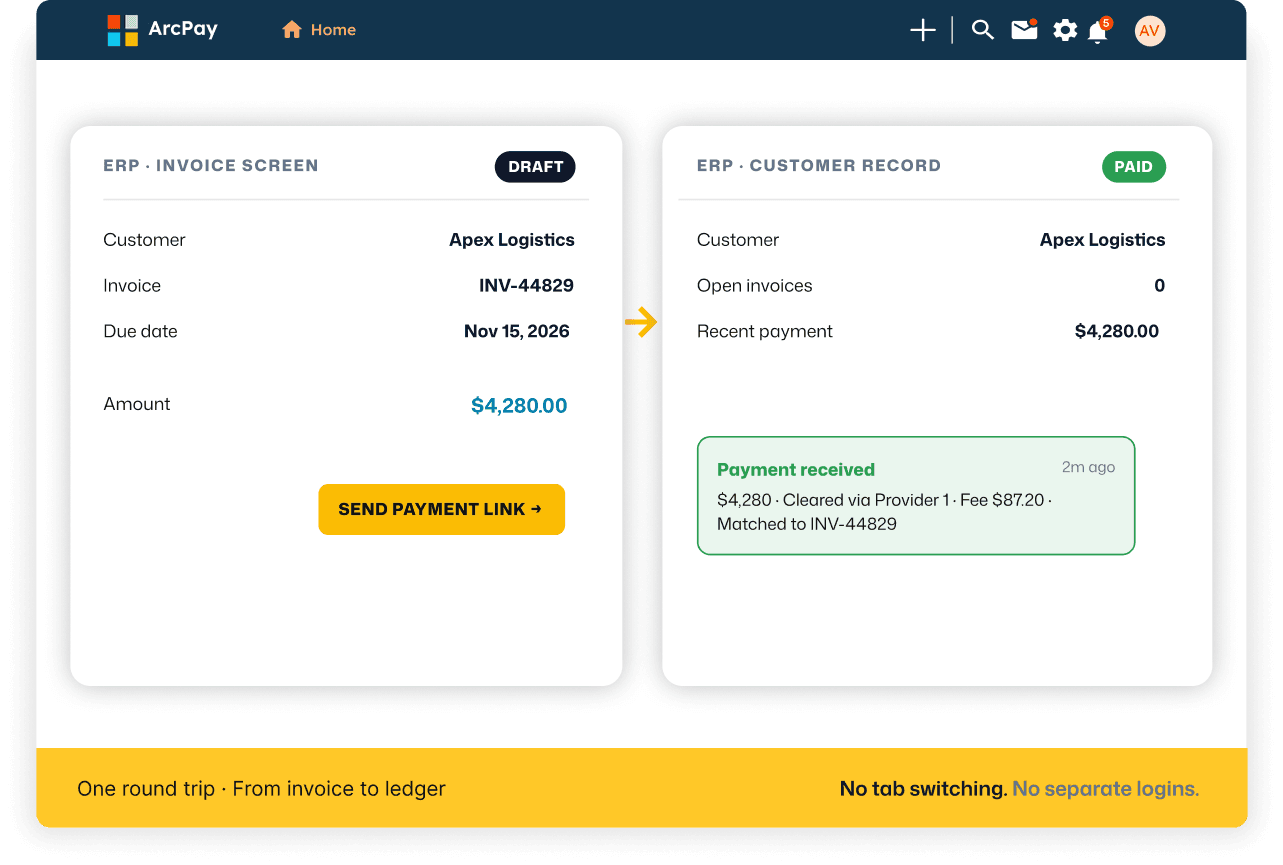The image size is (1283, 865).
Task: Click Apex Logistics in the customer record
Action: tap(1103, 240)
